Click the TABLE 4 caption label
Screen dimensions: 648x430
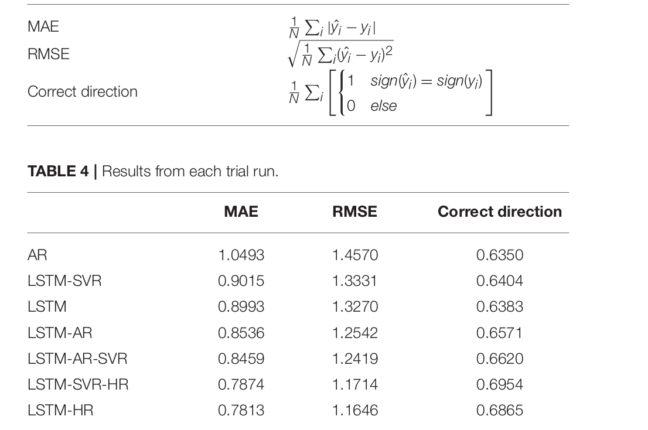tap(62, 171)
